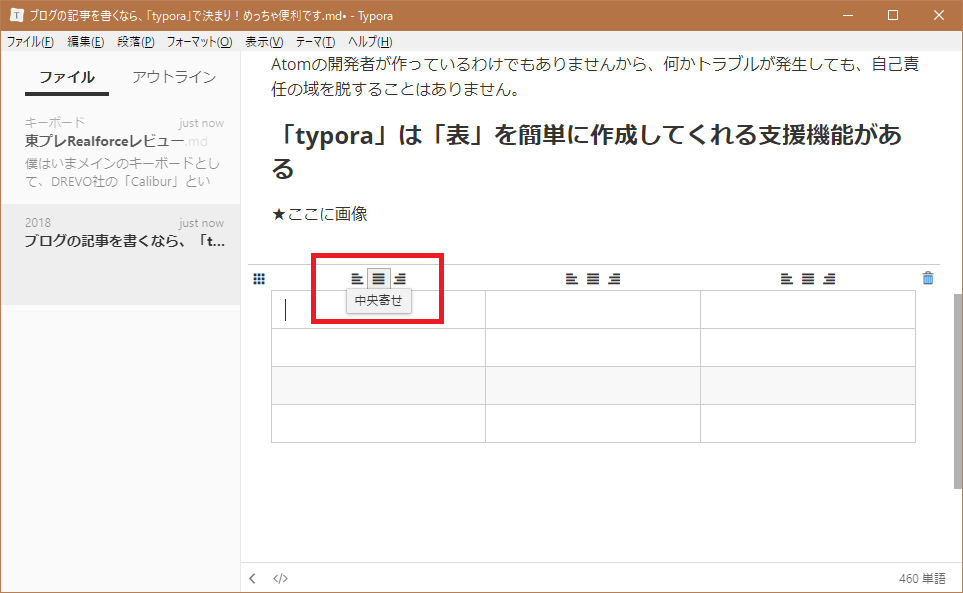Open the ヘルプ(H) menu
Viewport: 963px width, 593px height.
pyautogui.click(x=370, y=42)
